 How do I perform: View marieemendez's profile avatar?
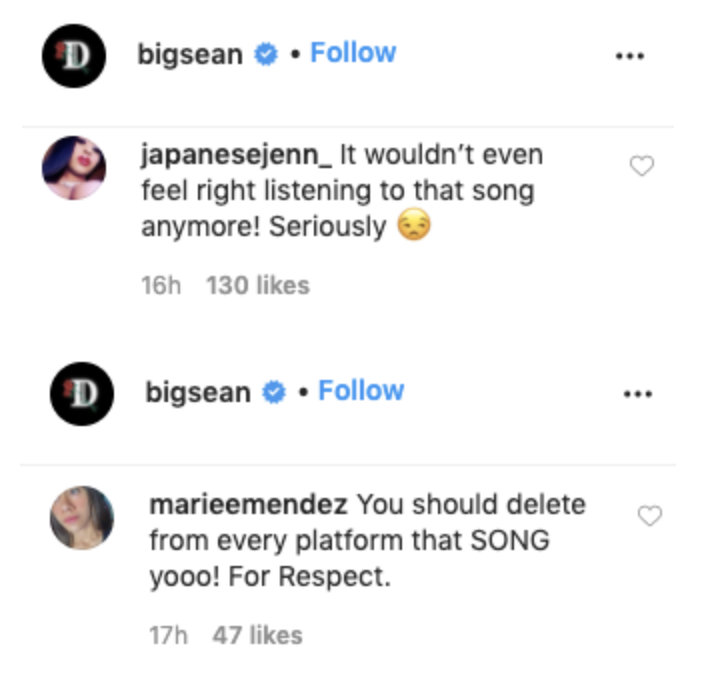[81, 517]
